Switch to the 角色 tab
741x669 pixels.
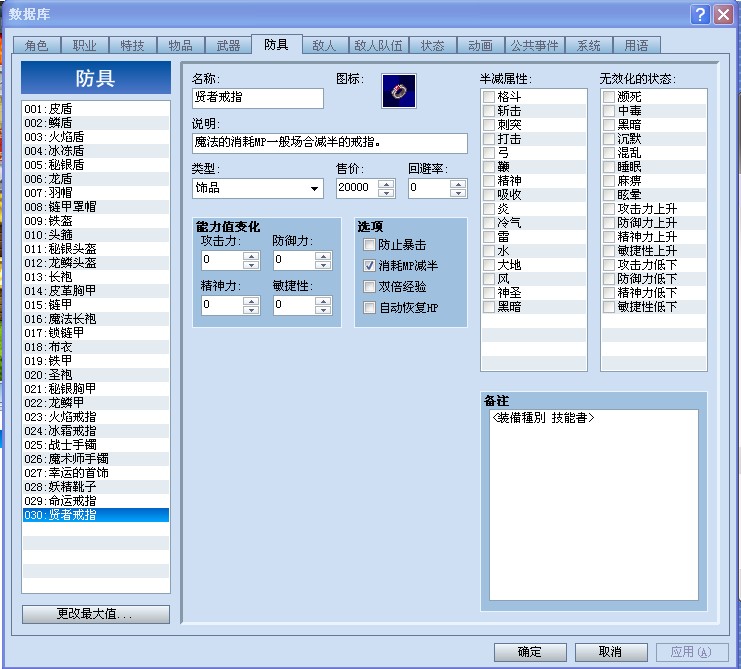click(x=37, y=45)
